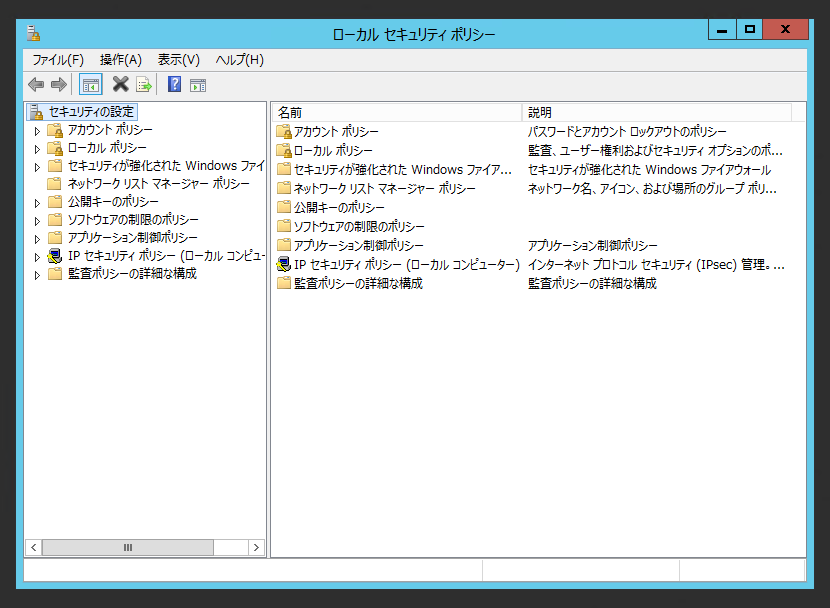The height and width of the screenshot is (608, 830).
Task: Expand セキュリティが強化された Windows tree node
Action: coord(37,167)
